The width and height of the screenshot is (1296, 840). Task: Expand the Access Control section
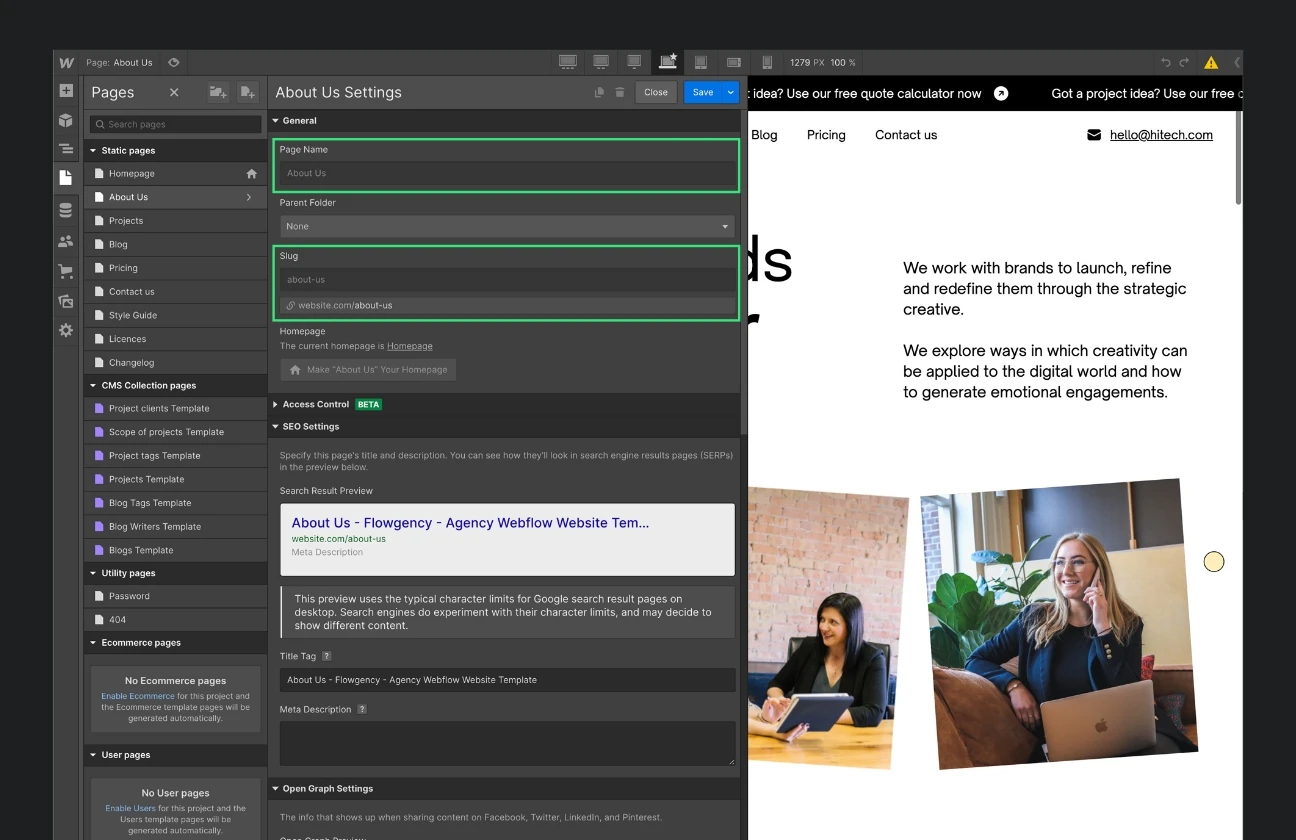point(276,404)
